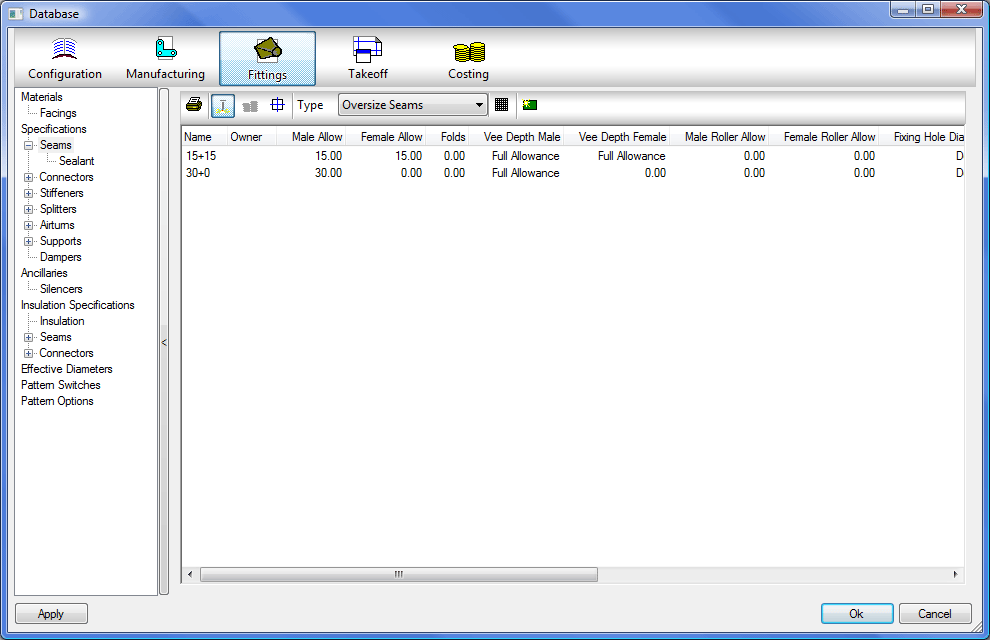Expand the Splitters tree node
This screenshot has width=990, height=640.
(x=28, y=209)
